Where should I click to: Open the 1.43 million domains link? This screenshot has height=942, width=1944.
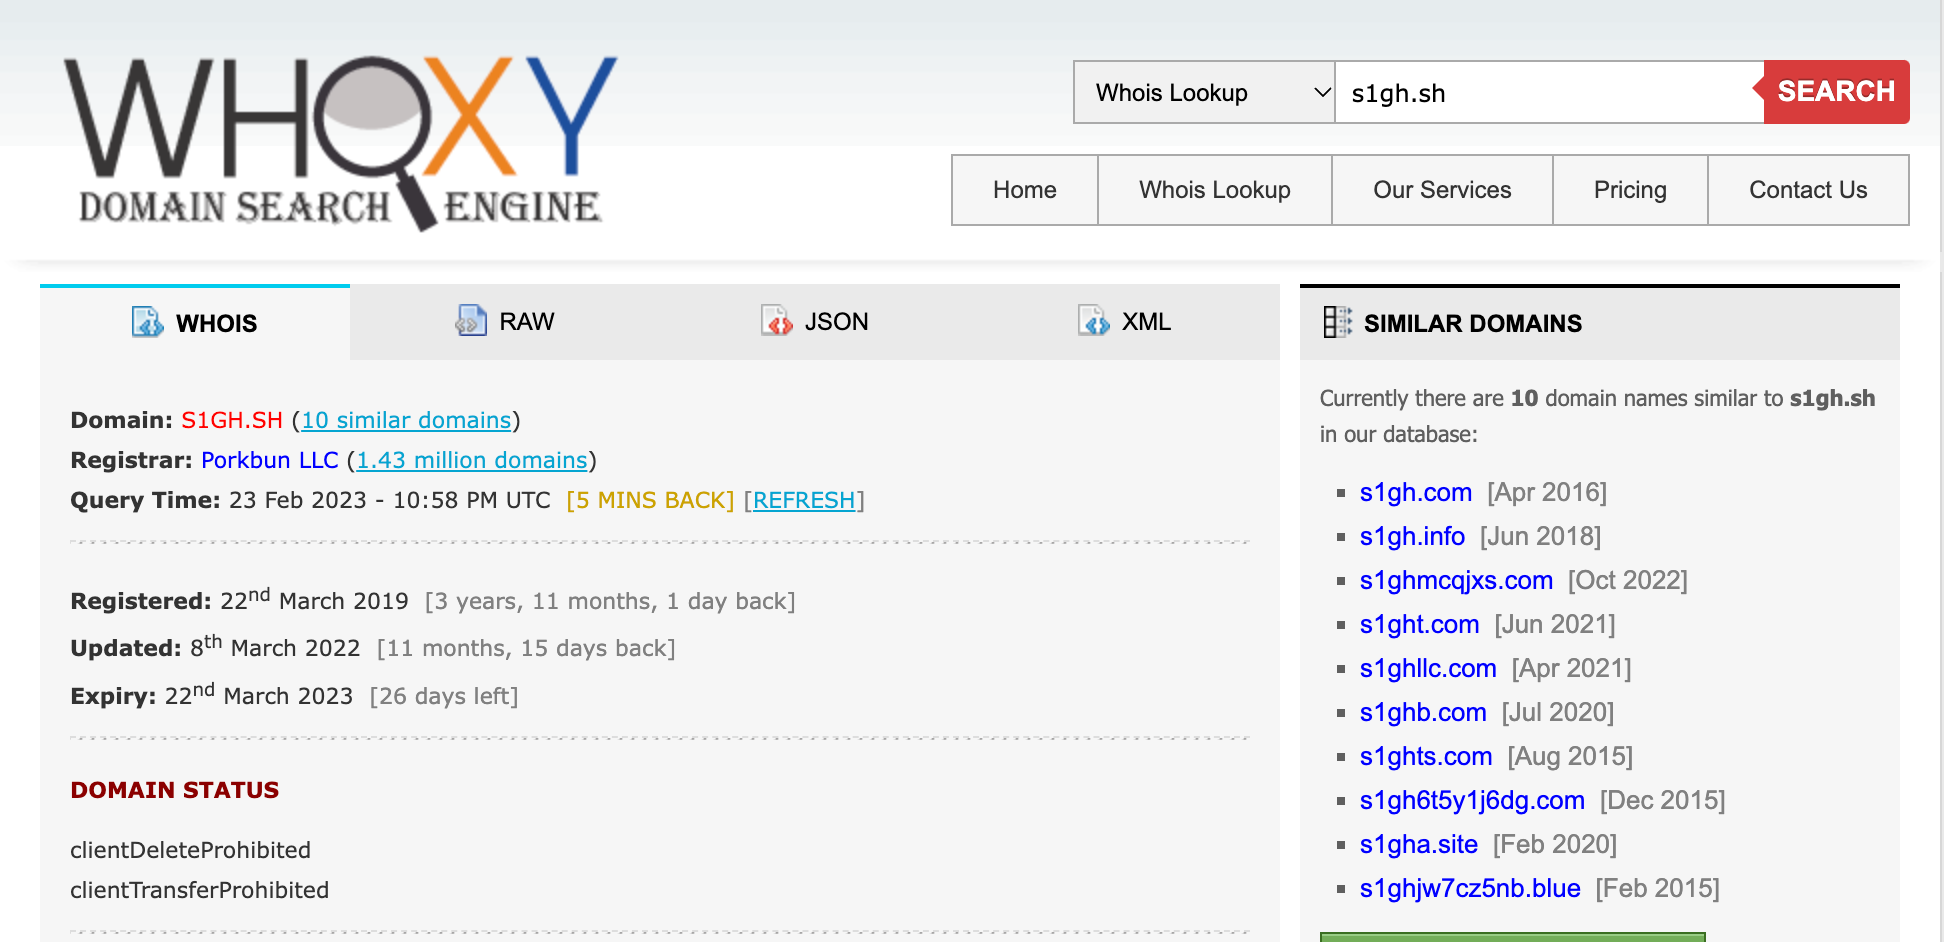coord(471,460)
